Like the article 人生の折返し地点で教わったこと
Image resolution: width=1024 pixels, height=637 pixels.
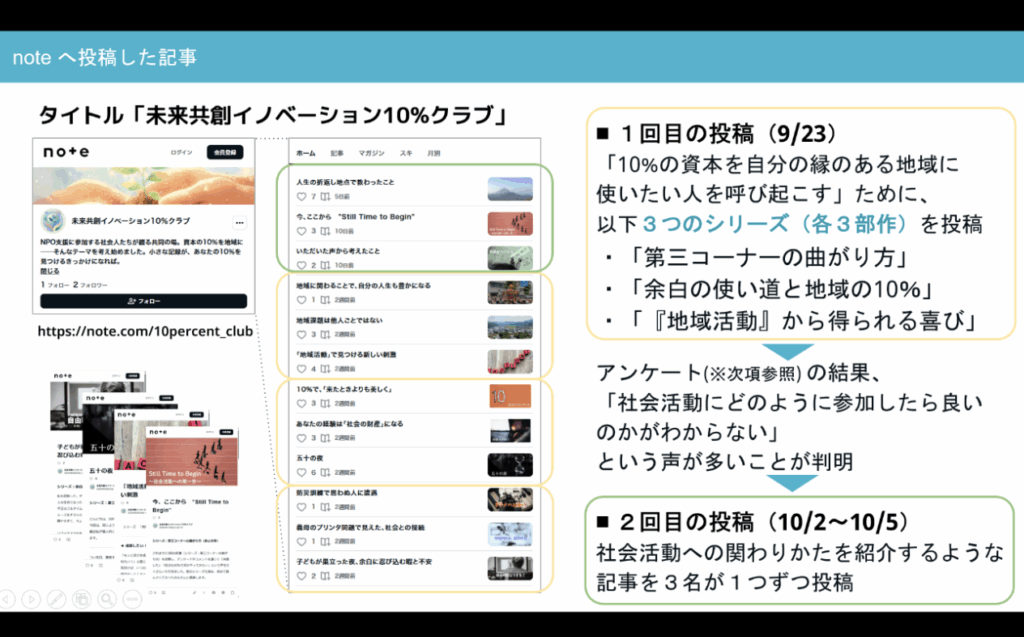pyautogui.click(x=302, y=198)
